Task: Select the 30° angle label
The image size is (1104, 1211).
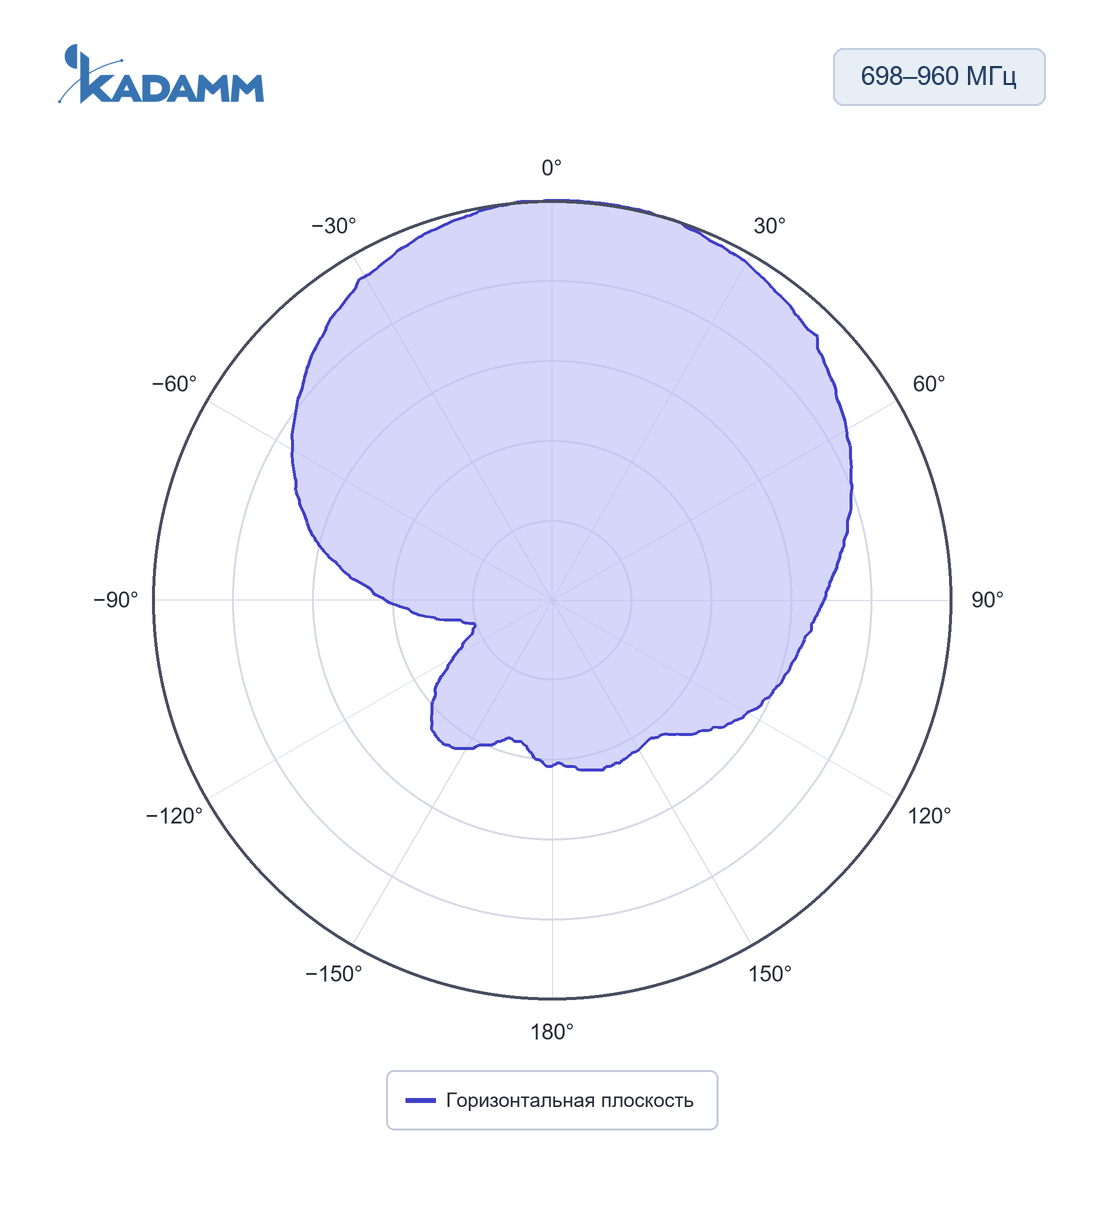Action: 769,226
